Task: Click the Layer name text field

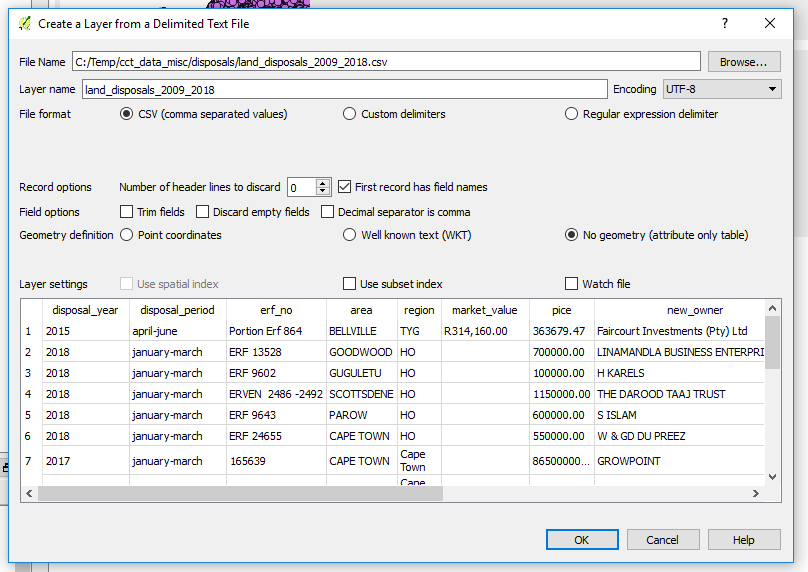Action: [344, 89]
